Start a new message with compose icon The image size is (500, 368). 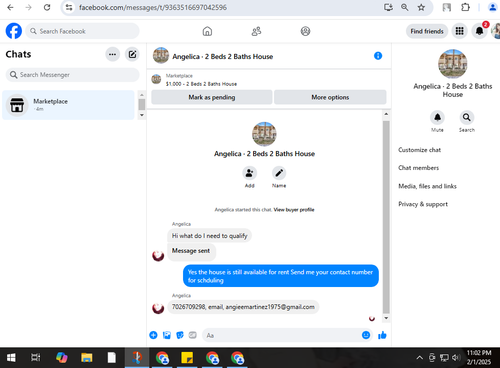[132, 54]
